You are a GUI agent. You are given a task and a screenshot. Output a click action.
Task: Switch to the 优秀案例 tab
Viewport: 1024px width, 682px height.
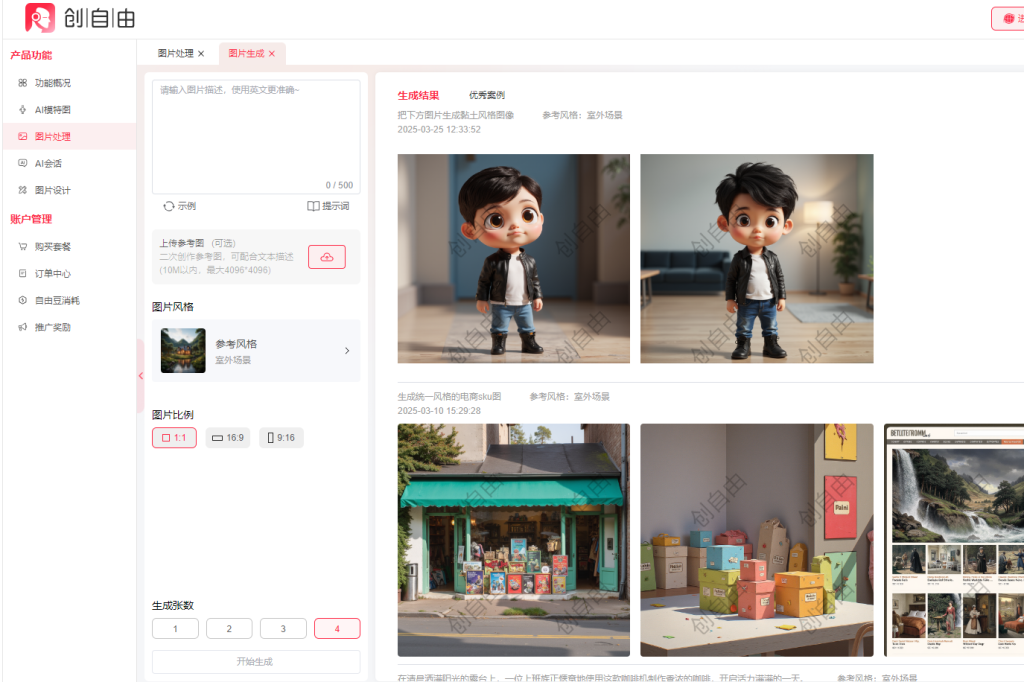coord(487,96)
